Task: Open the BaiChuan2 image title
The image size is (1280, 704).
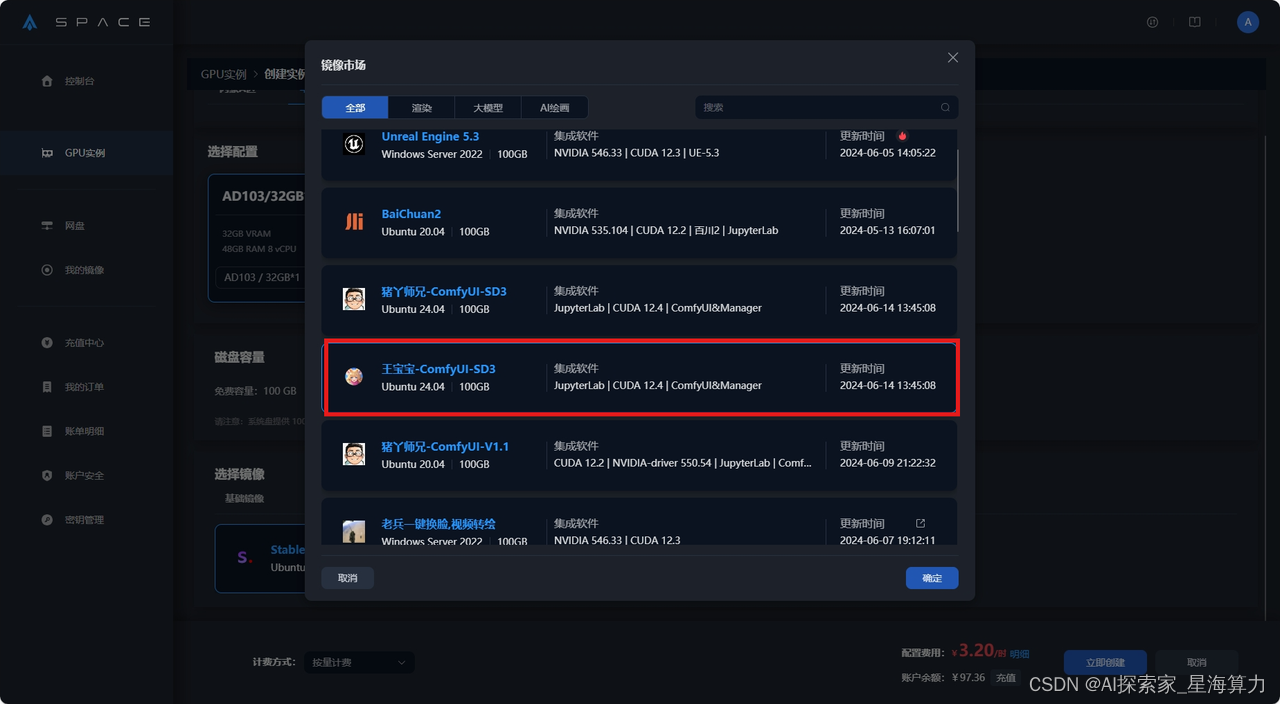Action: tap(411, 214)
